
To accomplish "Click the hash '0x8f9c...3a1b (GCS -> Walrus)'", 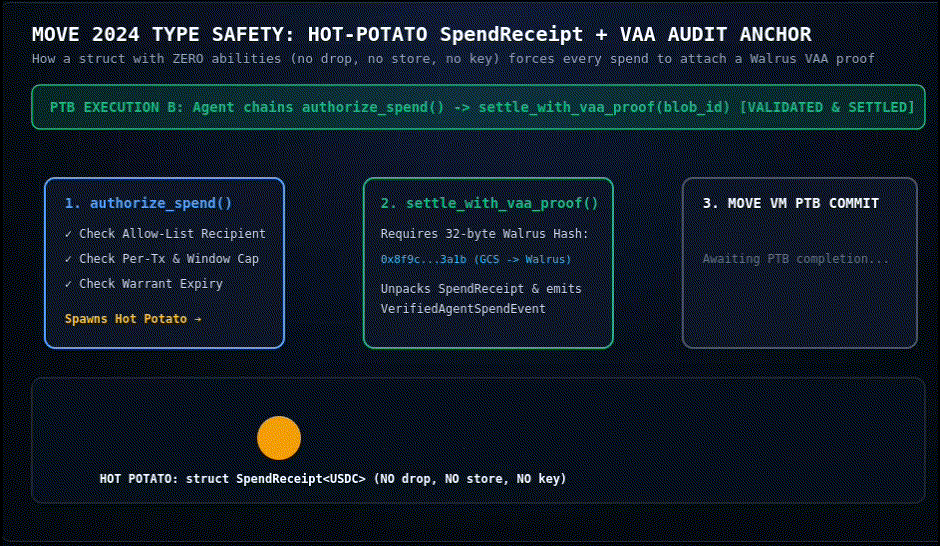I will point(476,260).
